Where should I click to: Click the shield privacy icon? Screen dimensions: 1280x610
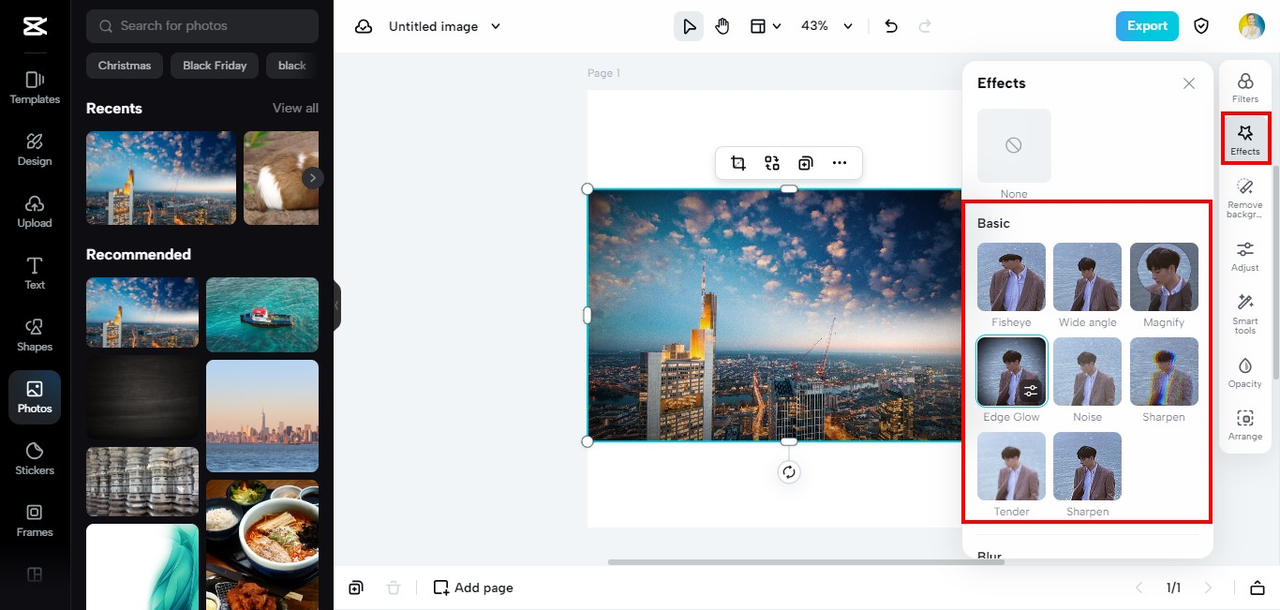[1202, 26]
